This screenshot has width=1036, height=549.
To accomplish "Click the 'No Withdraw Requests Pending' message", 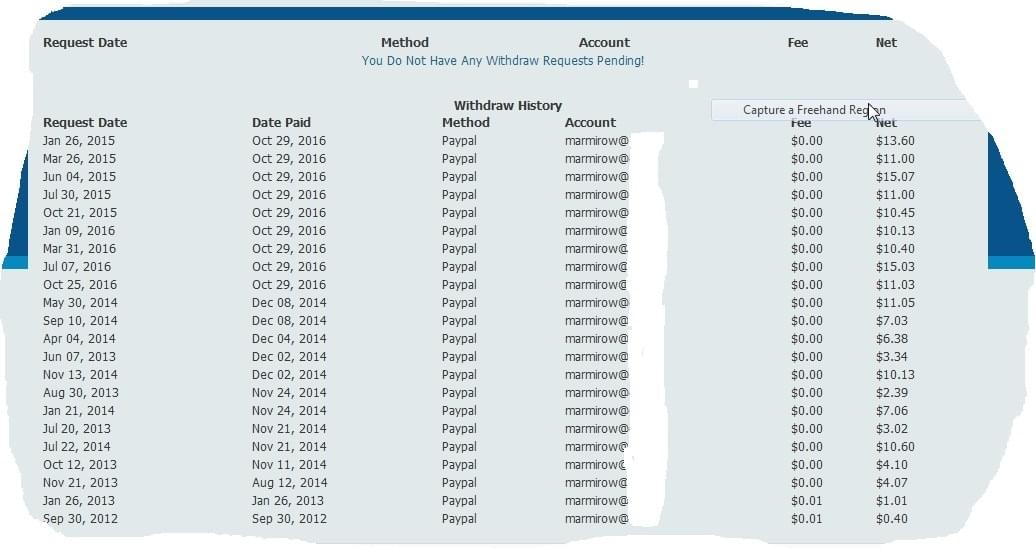I will [x=503, y=61].
